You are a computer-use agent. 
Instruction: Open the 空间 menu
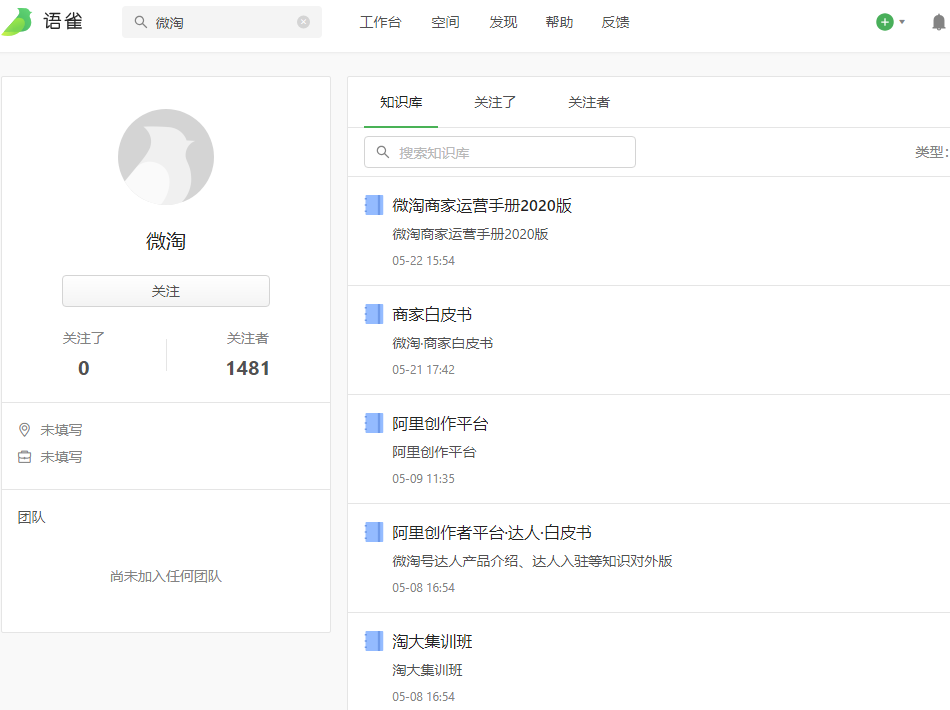click(x=445, y=22)
